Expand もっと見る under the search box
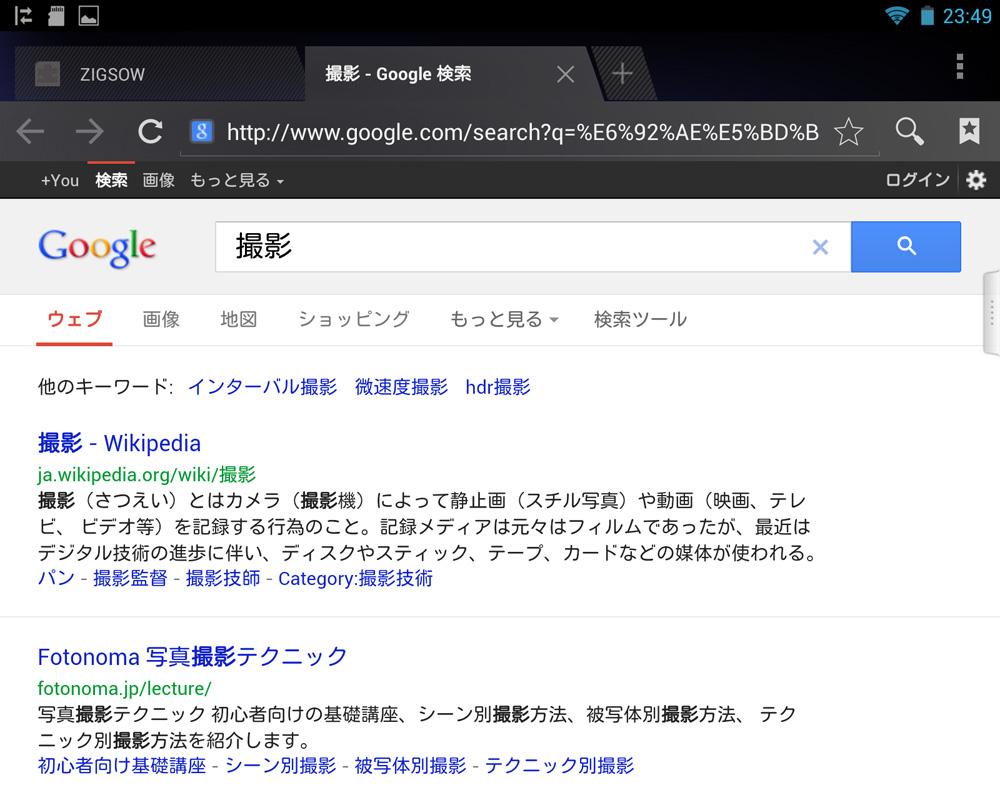This screenshot has width=1000, height=800. click(x=504, y=319)
